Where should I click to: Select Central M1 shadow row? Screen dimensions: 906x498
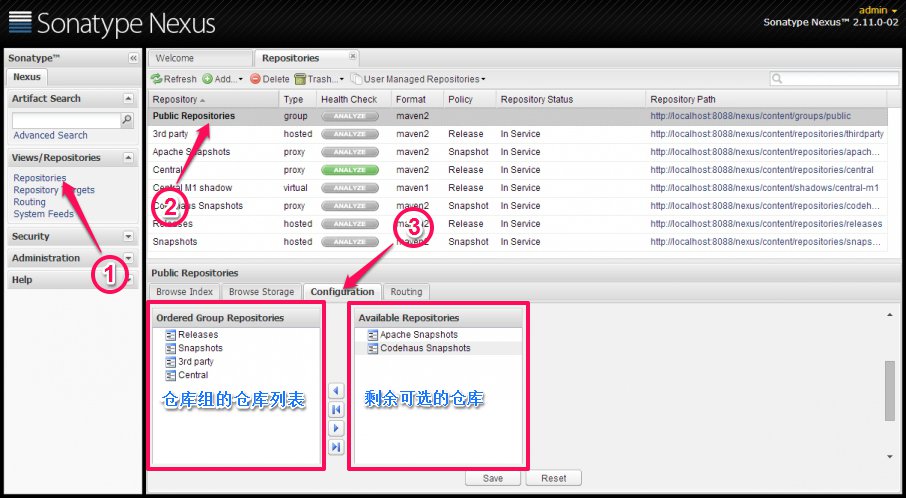518,188
